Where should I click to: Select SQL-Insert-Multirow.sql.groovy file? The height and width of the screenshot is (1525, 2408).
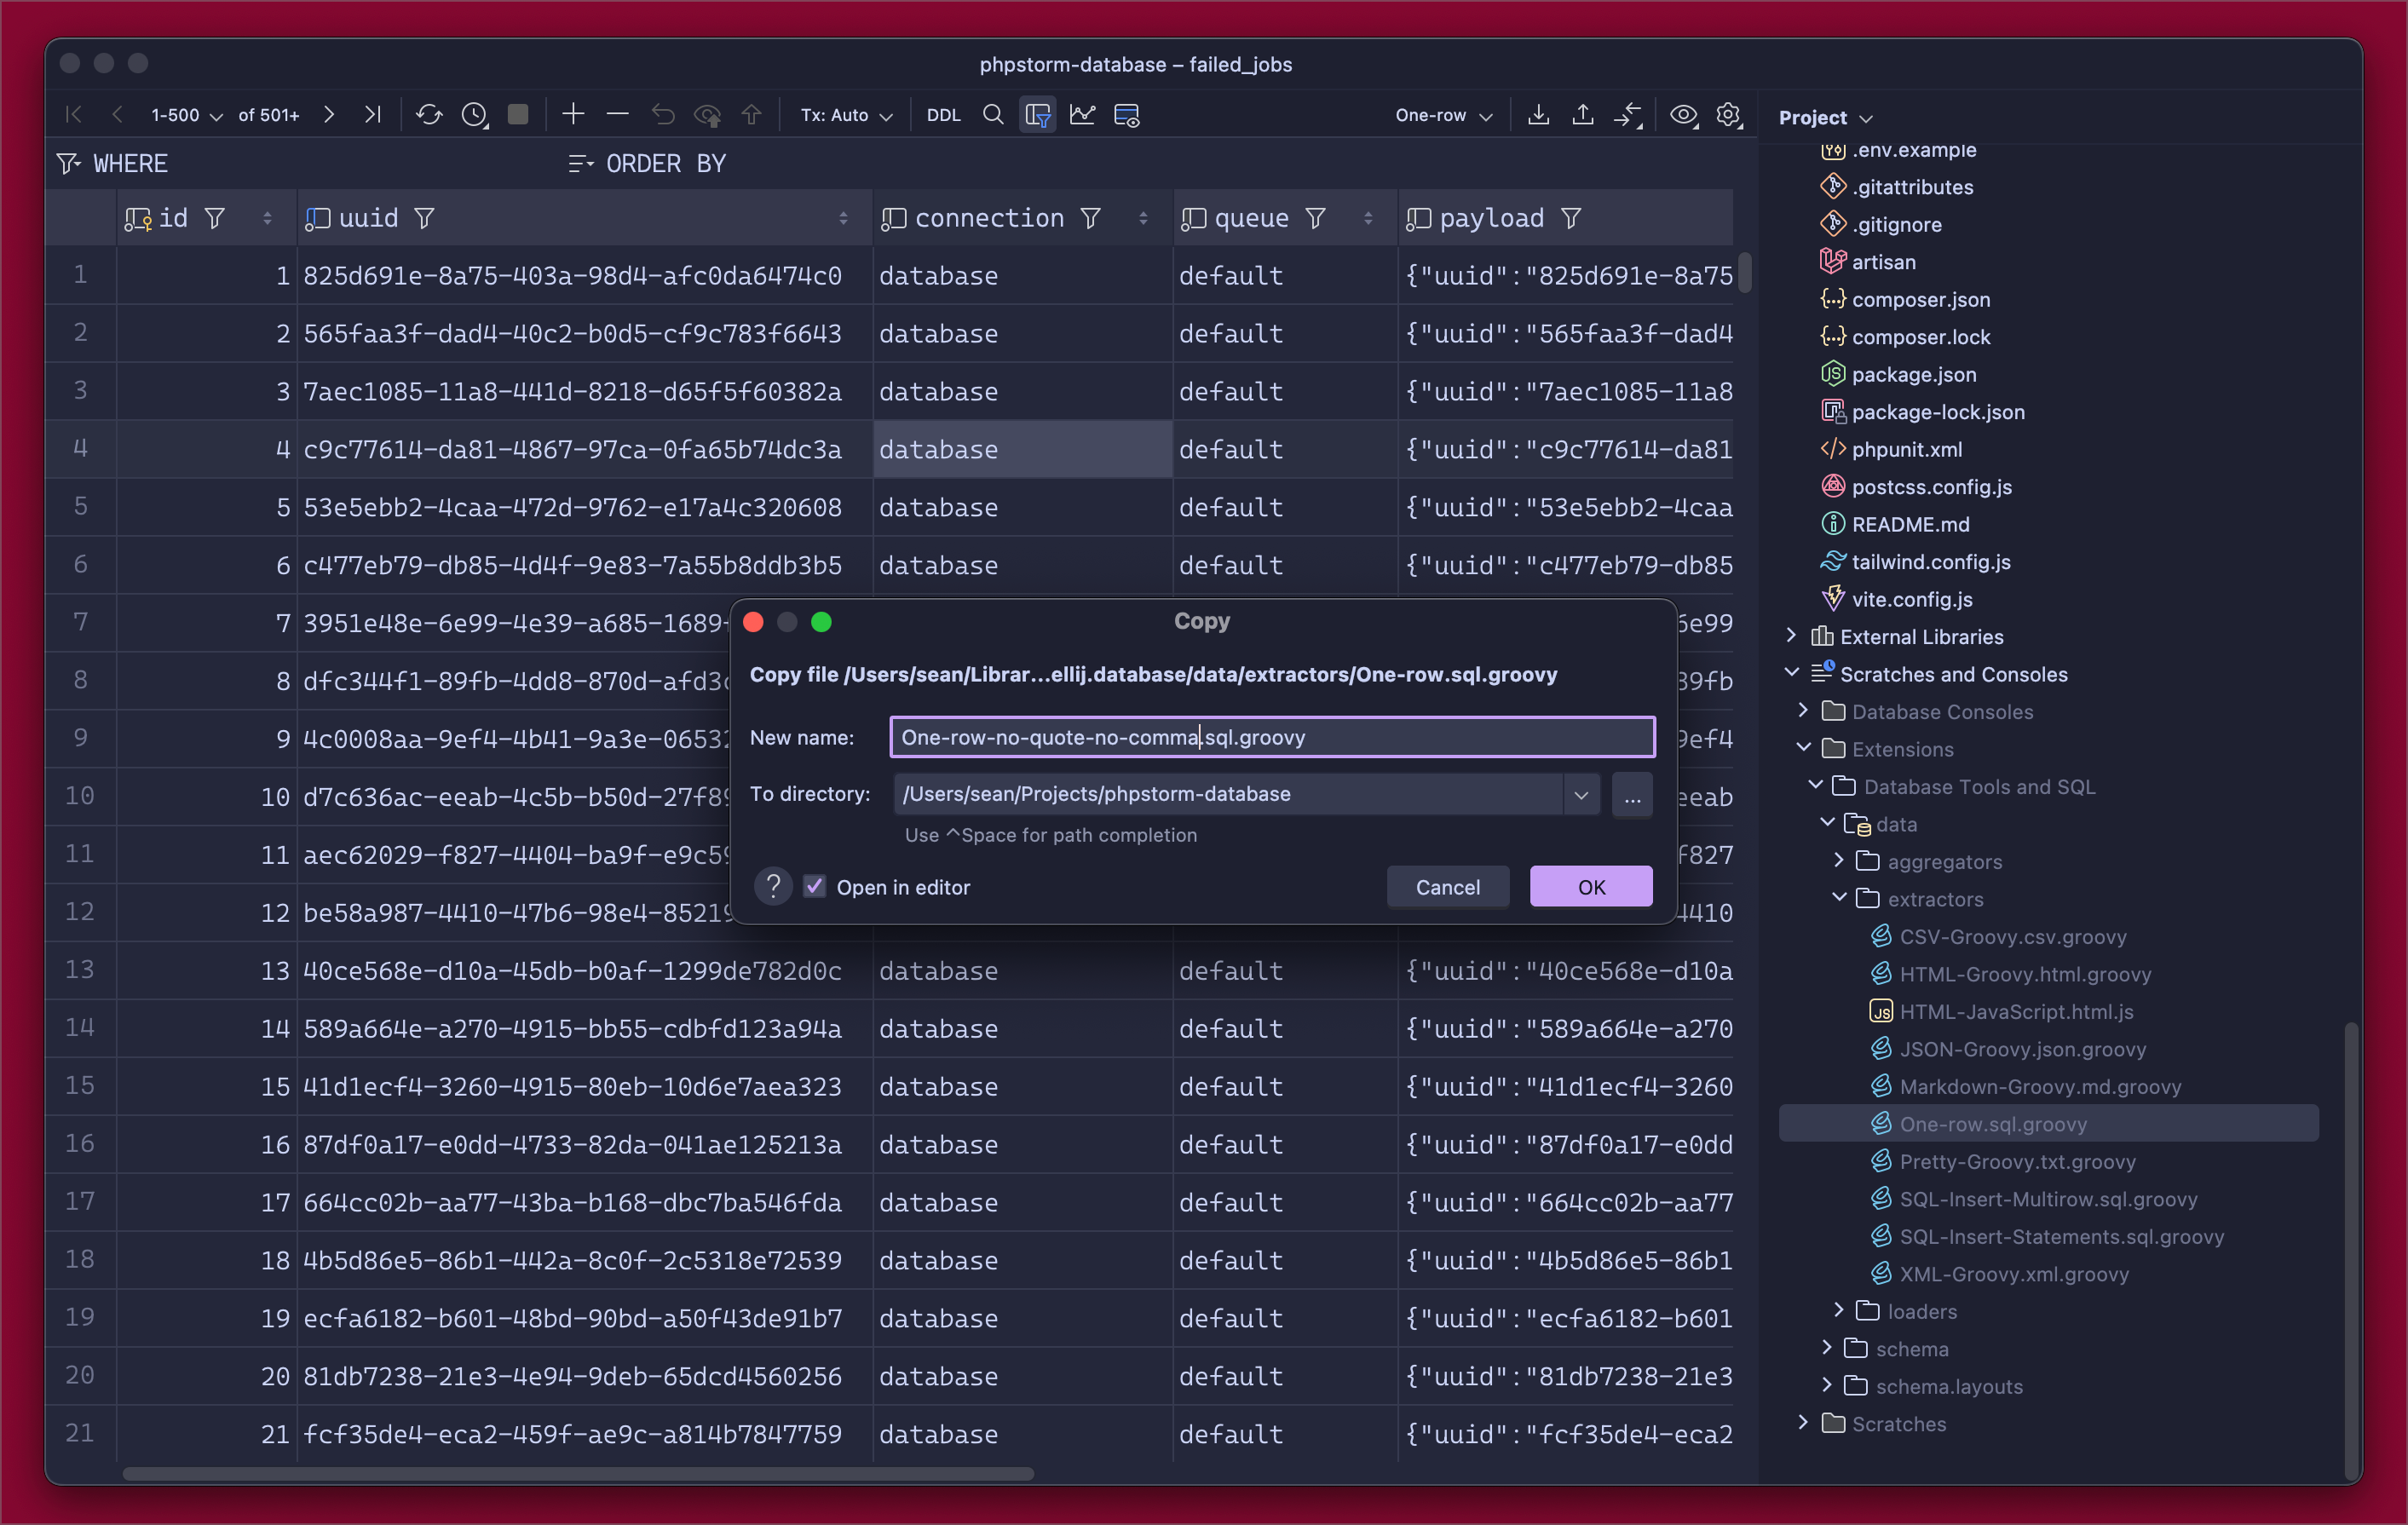pyautogui.click(x=2048, y=1198)
